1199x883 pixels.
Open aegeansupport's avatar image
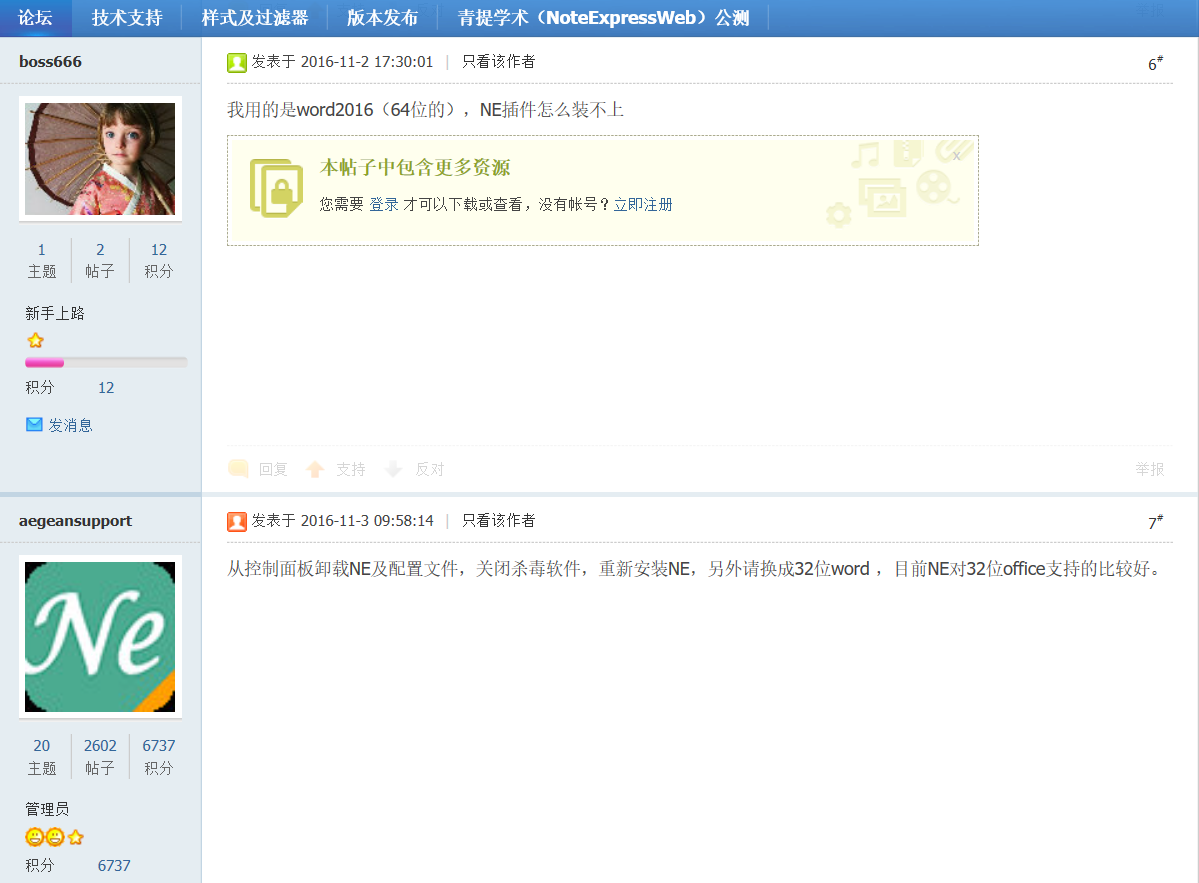[x=99, y=637]
